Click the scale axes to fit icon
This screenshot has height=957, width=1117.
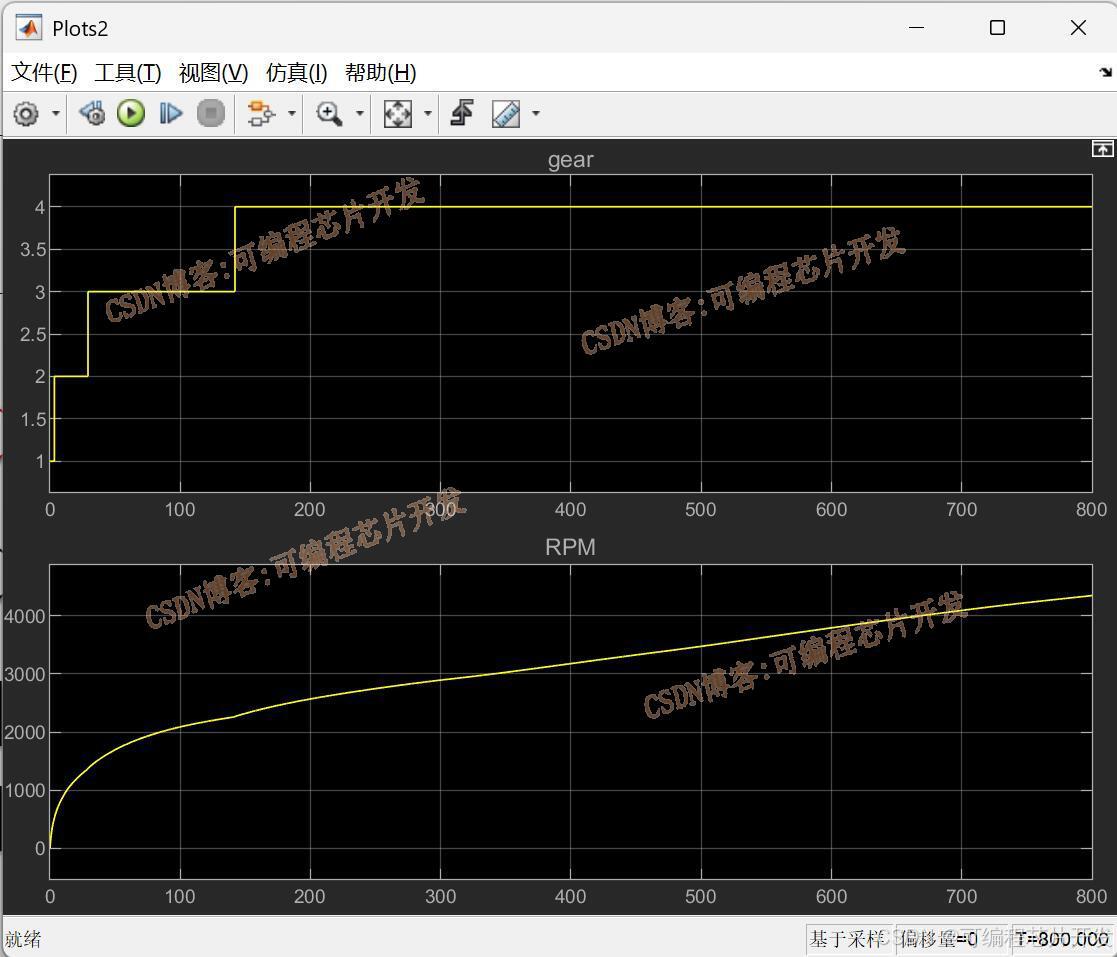398,113
